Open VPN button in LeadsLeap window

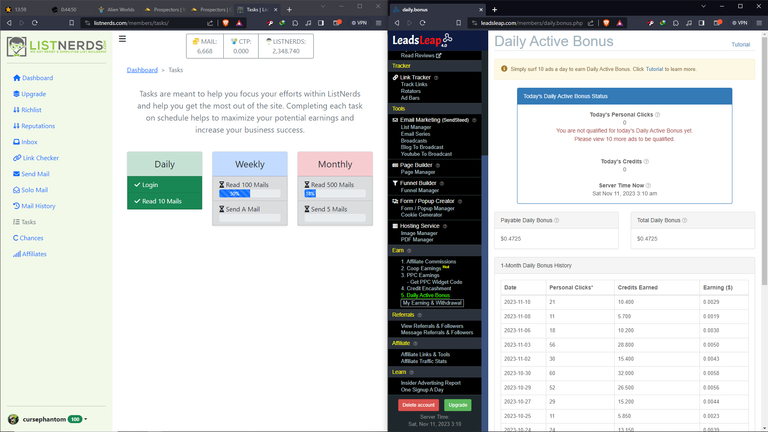coord(740,23)
